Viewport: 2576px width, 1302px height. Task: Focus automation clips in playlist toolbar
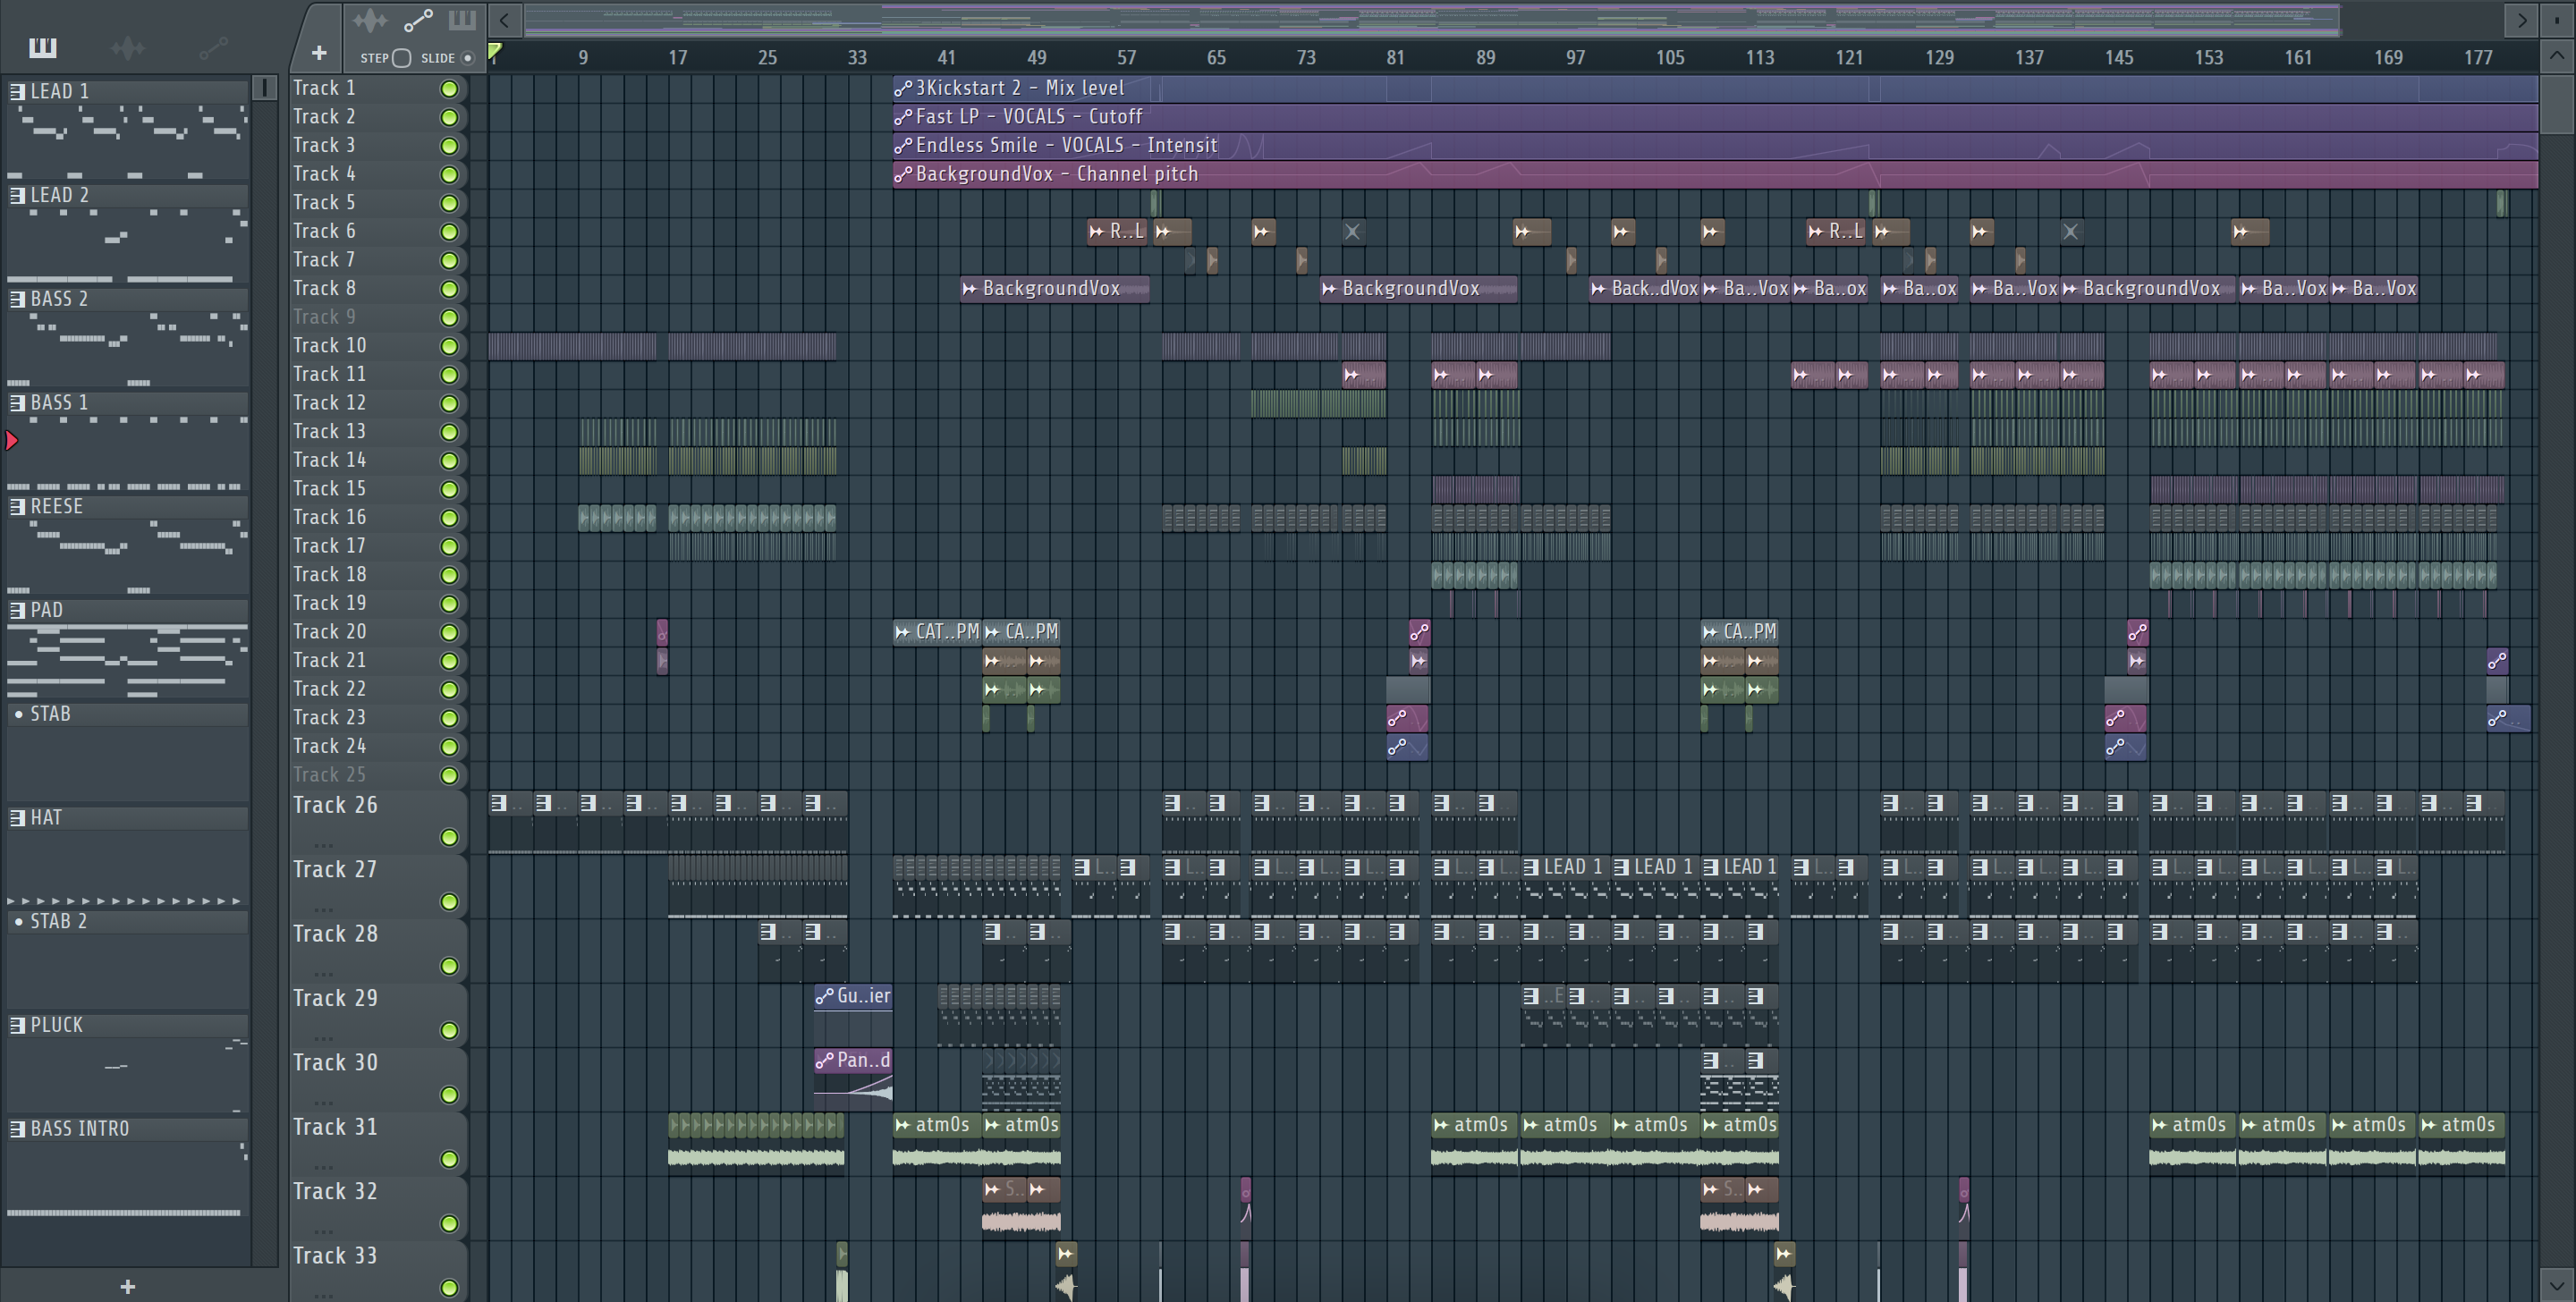coord(418,20)
